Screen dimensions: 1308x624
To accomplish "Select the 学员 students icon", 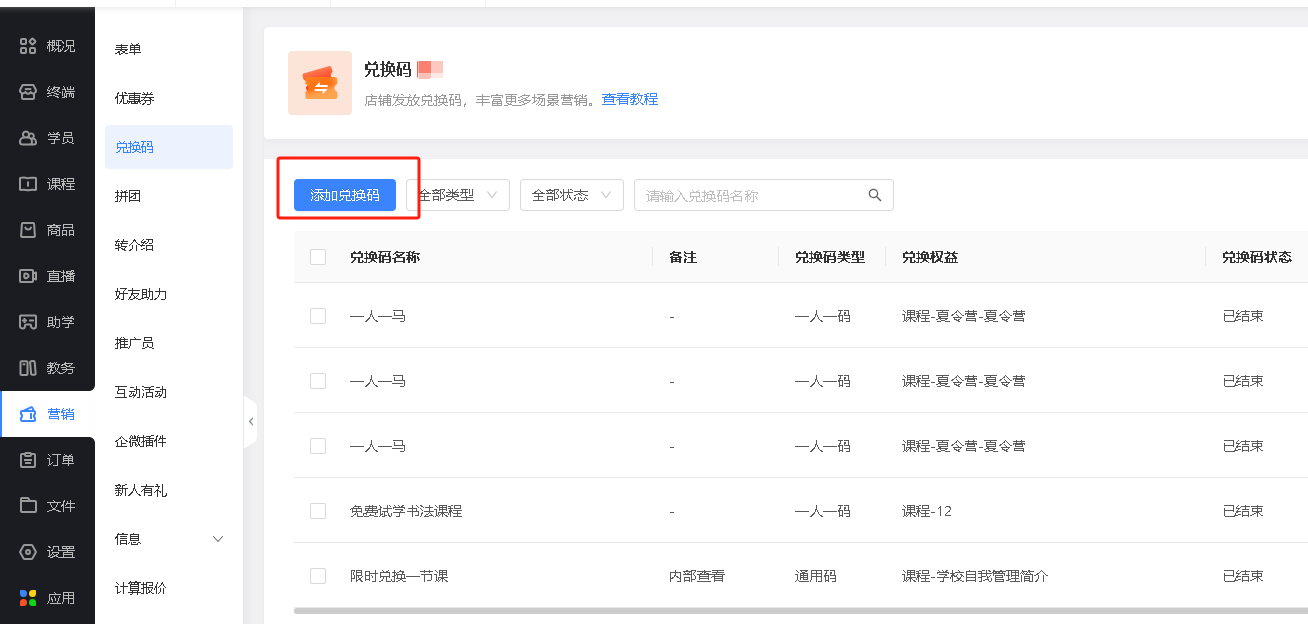I will 28,138.
